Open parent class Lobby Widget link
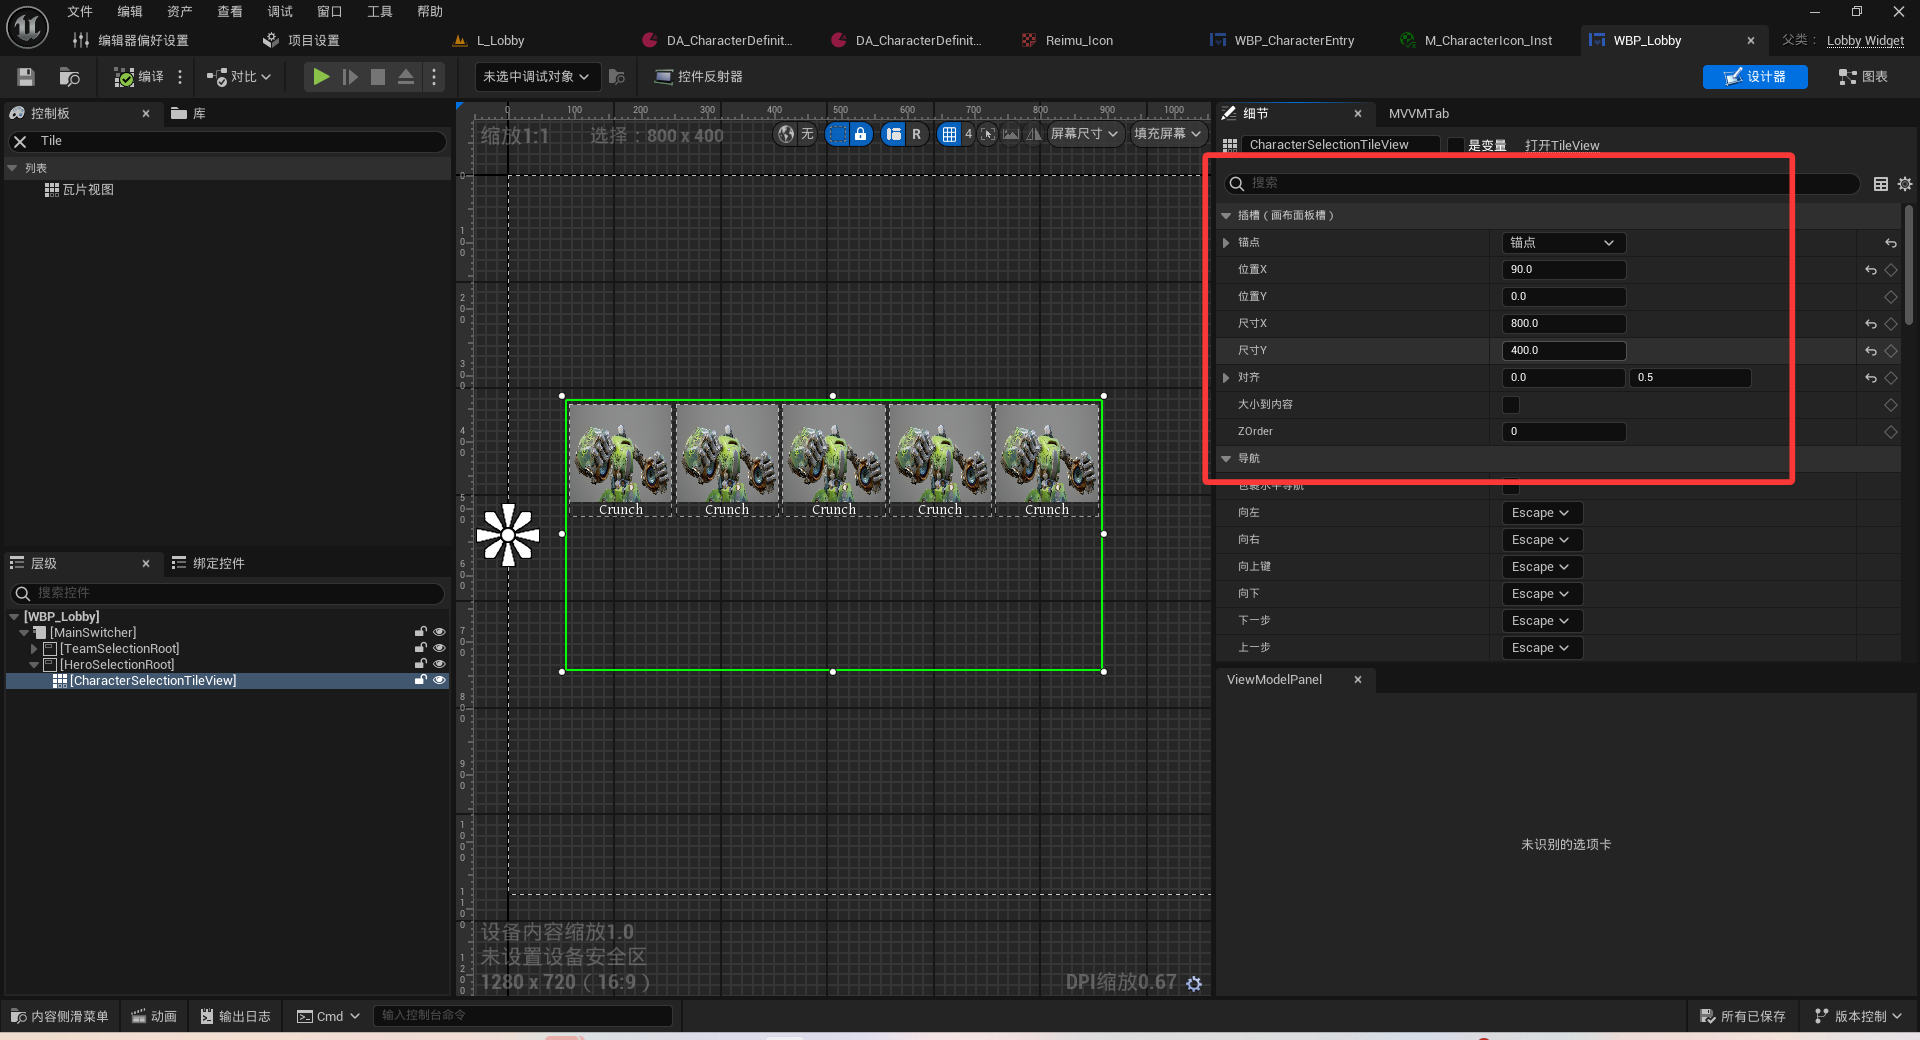This screenshot has width=1920, height=1040. click(x=1865, y=41)
